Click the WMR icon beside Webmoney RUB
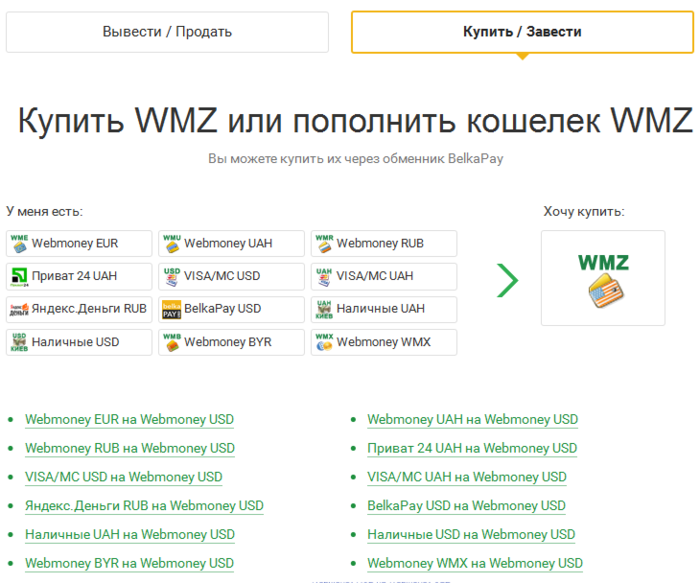This screenshot has width=700, height=583. click(325, 243)
